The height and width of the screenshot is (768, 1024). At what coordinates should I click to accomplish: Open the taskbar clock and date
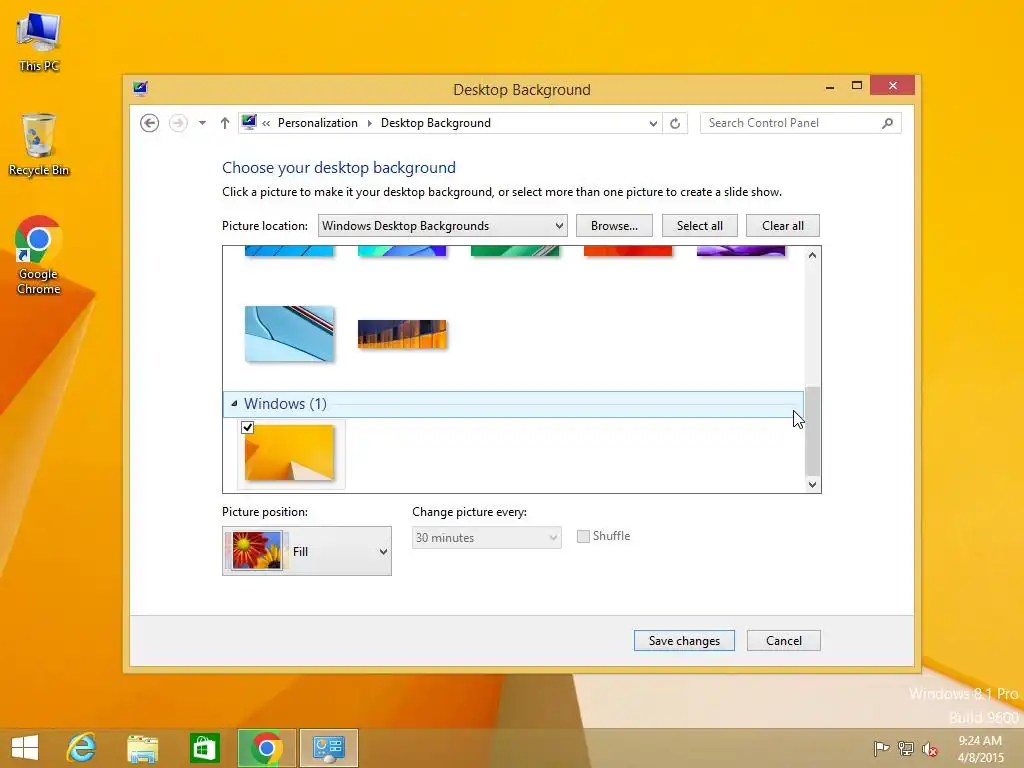pos(980,749)
